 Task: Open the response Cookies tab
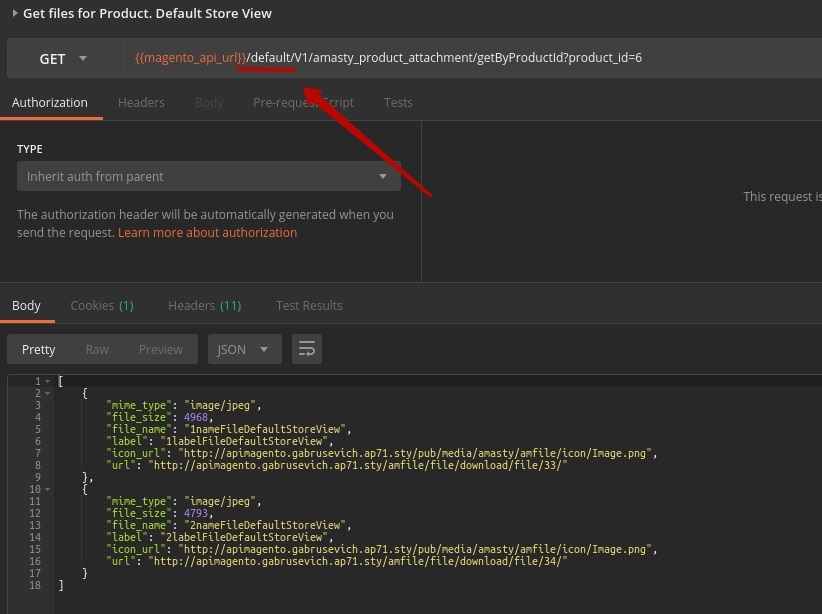[x=101, y=305]
